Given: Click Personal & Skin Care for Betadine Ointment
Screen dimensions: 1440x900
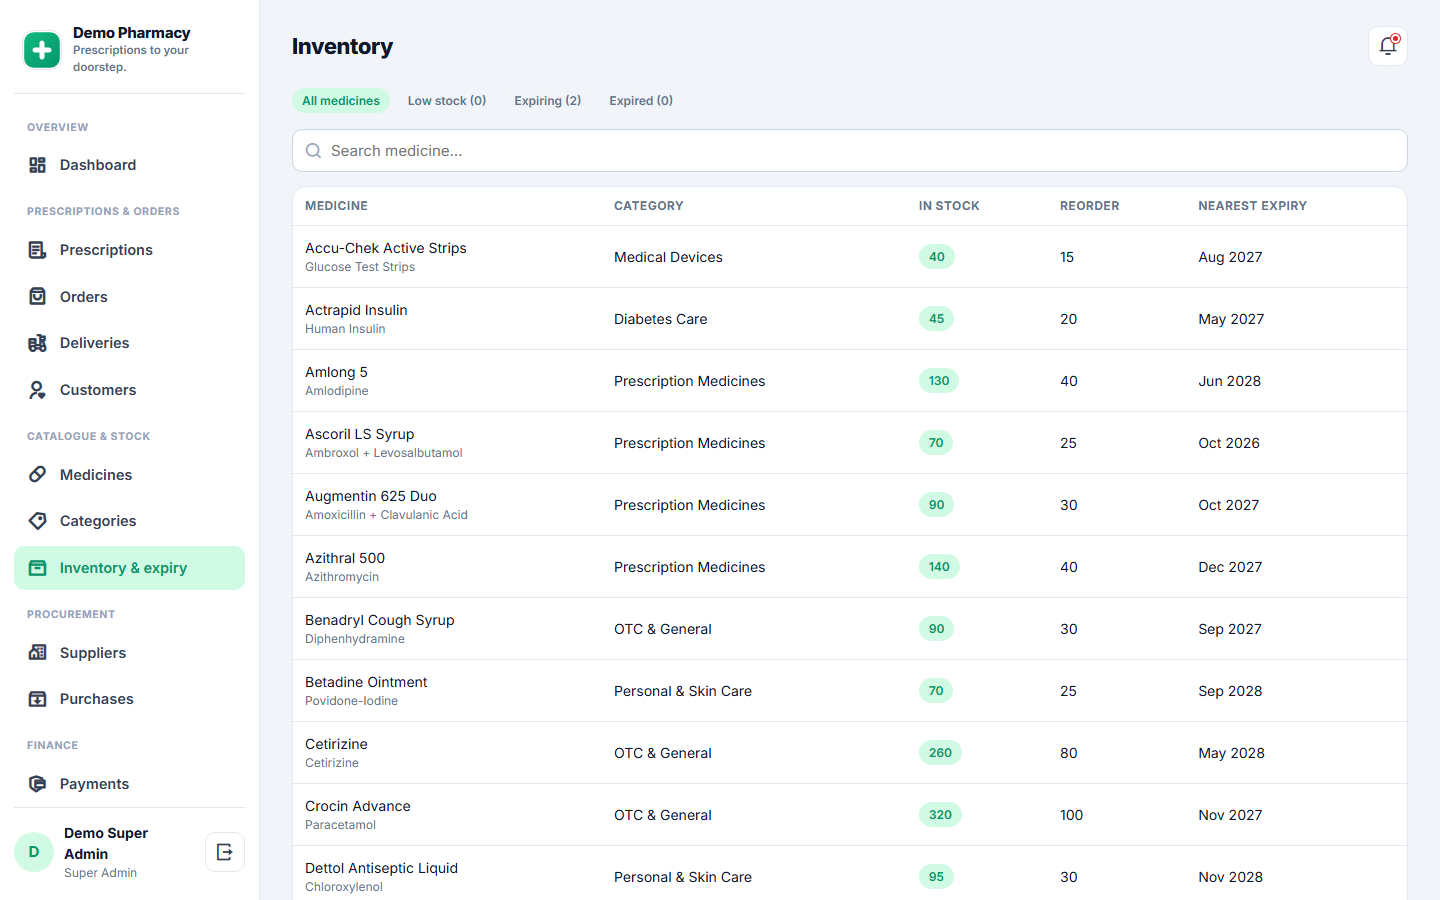Looking at the screenshot, I should point(683,691).
